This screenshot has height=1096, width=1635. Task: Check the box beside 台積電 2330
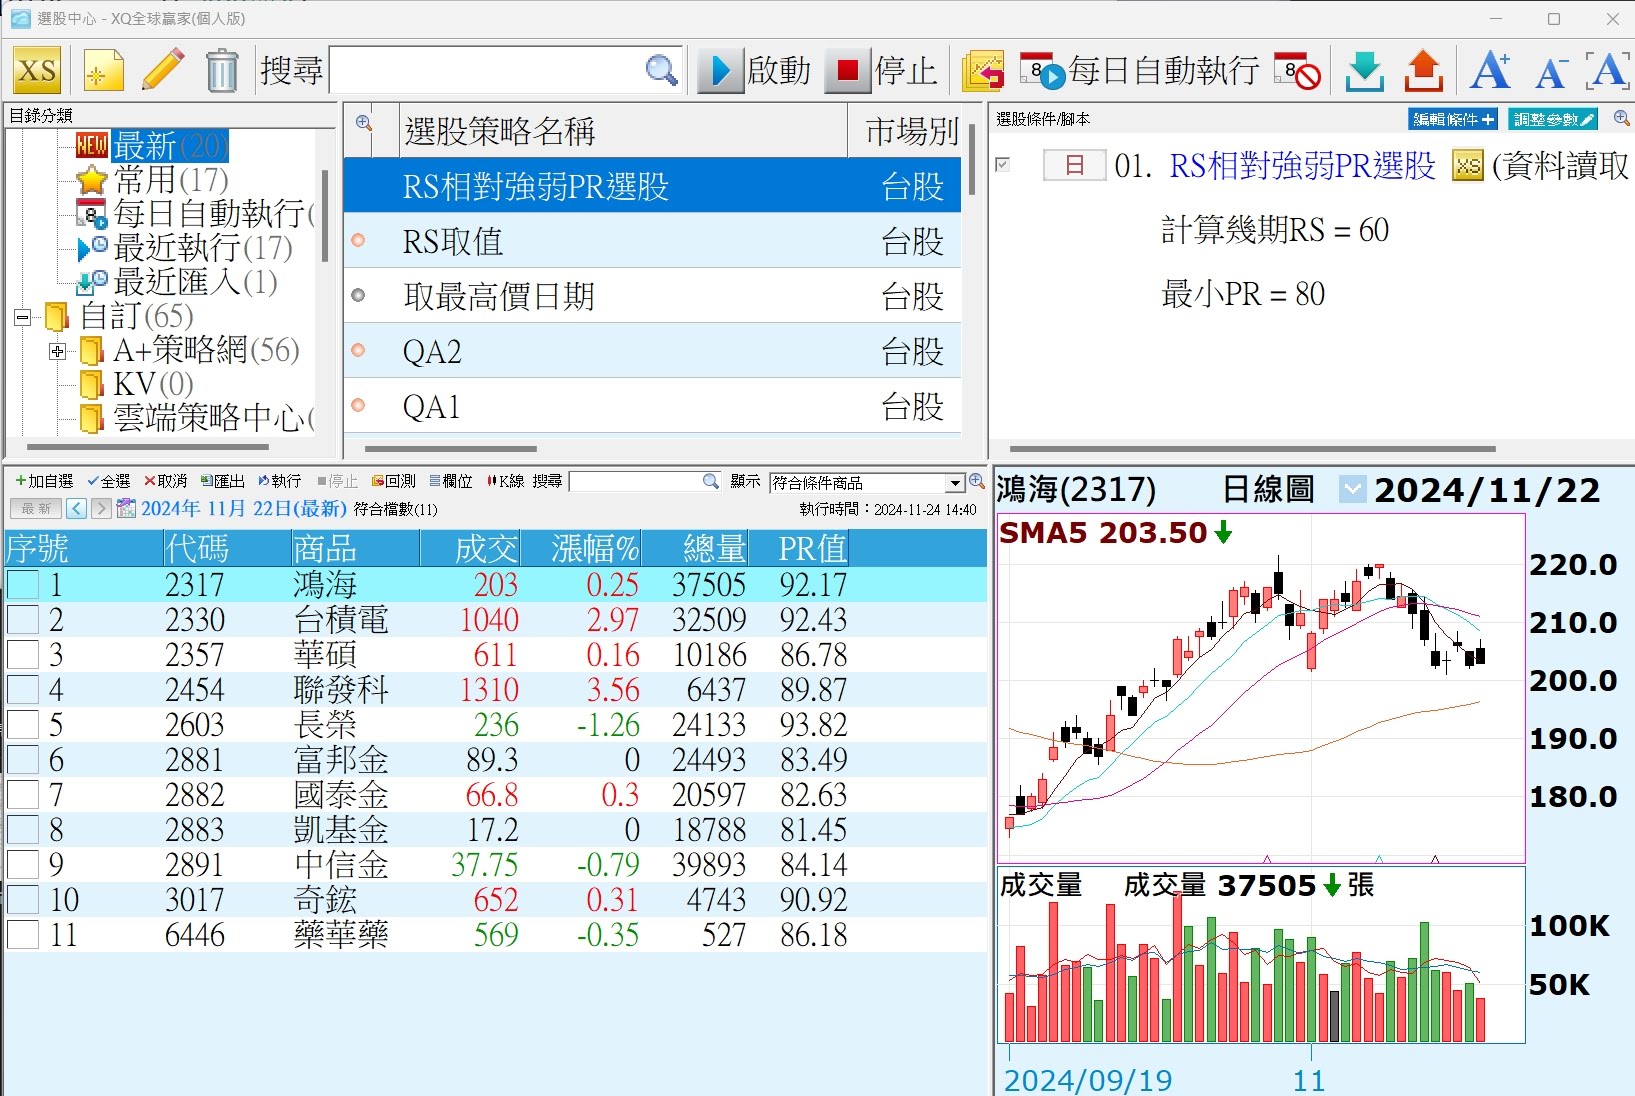23,620
